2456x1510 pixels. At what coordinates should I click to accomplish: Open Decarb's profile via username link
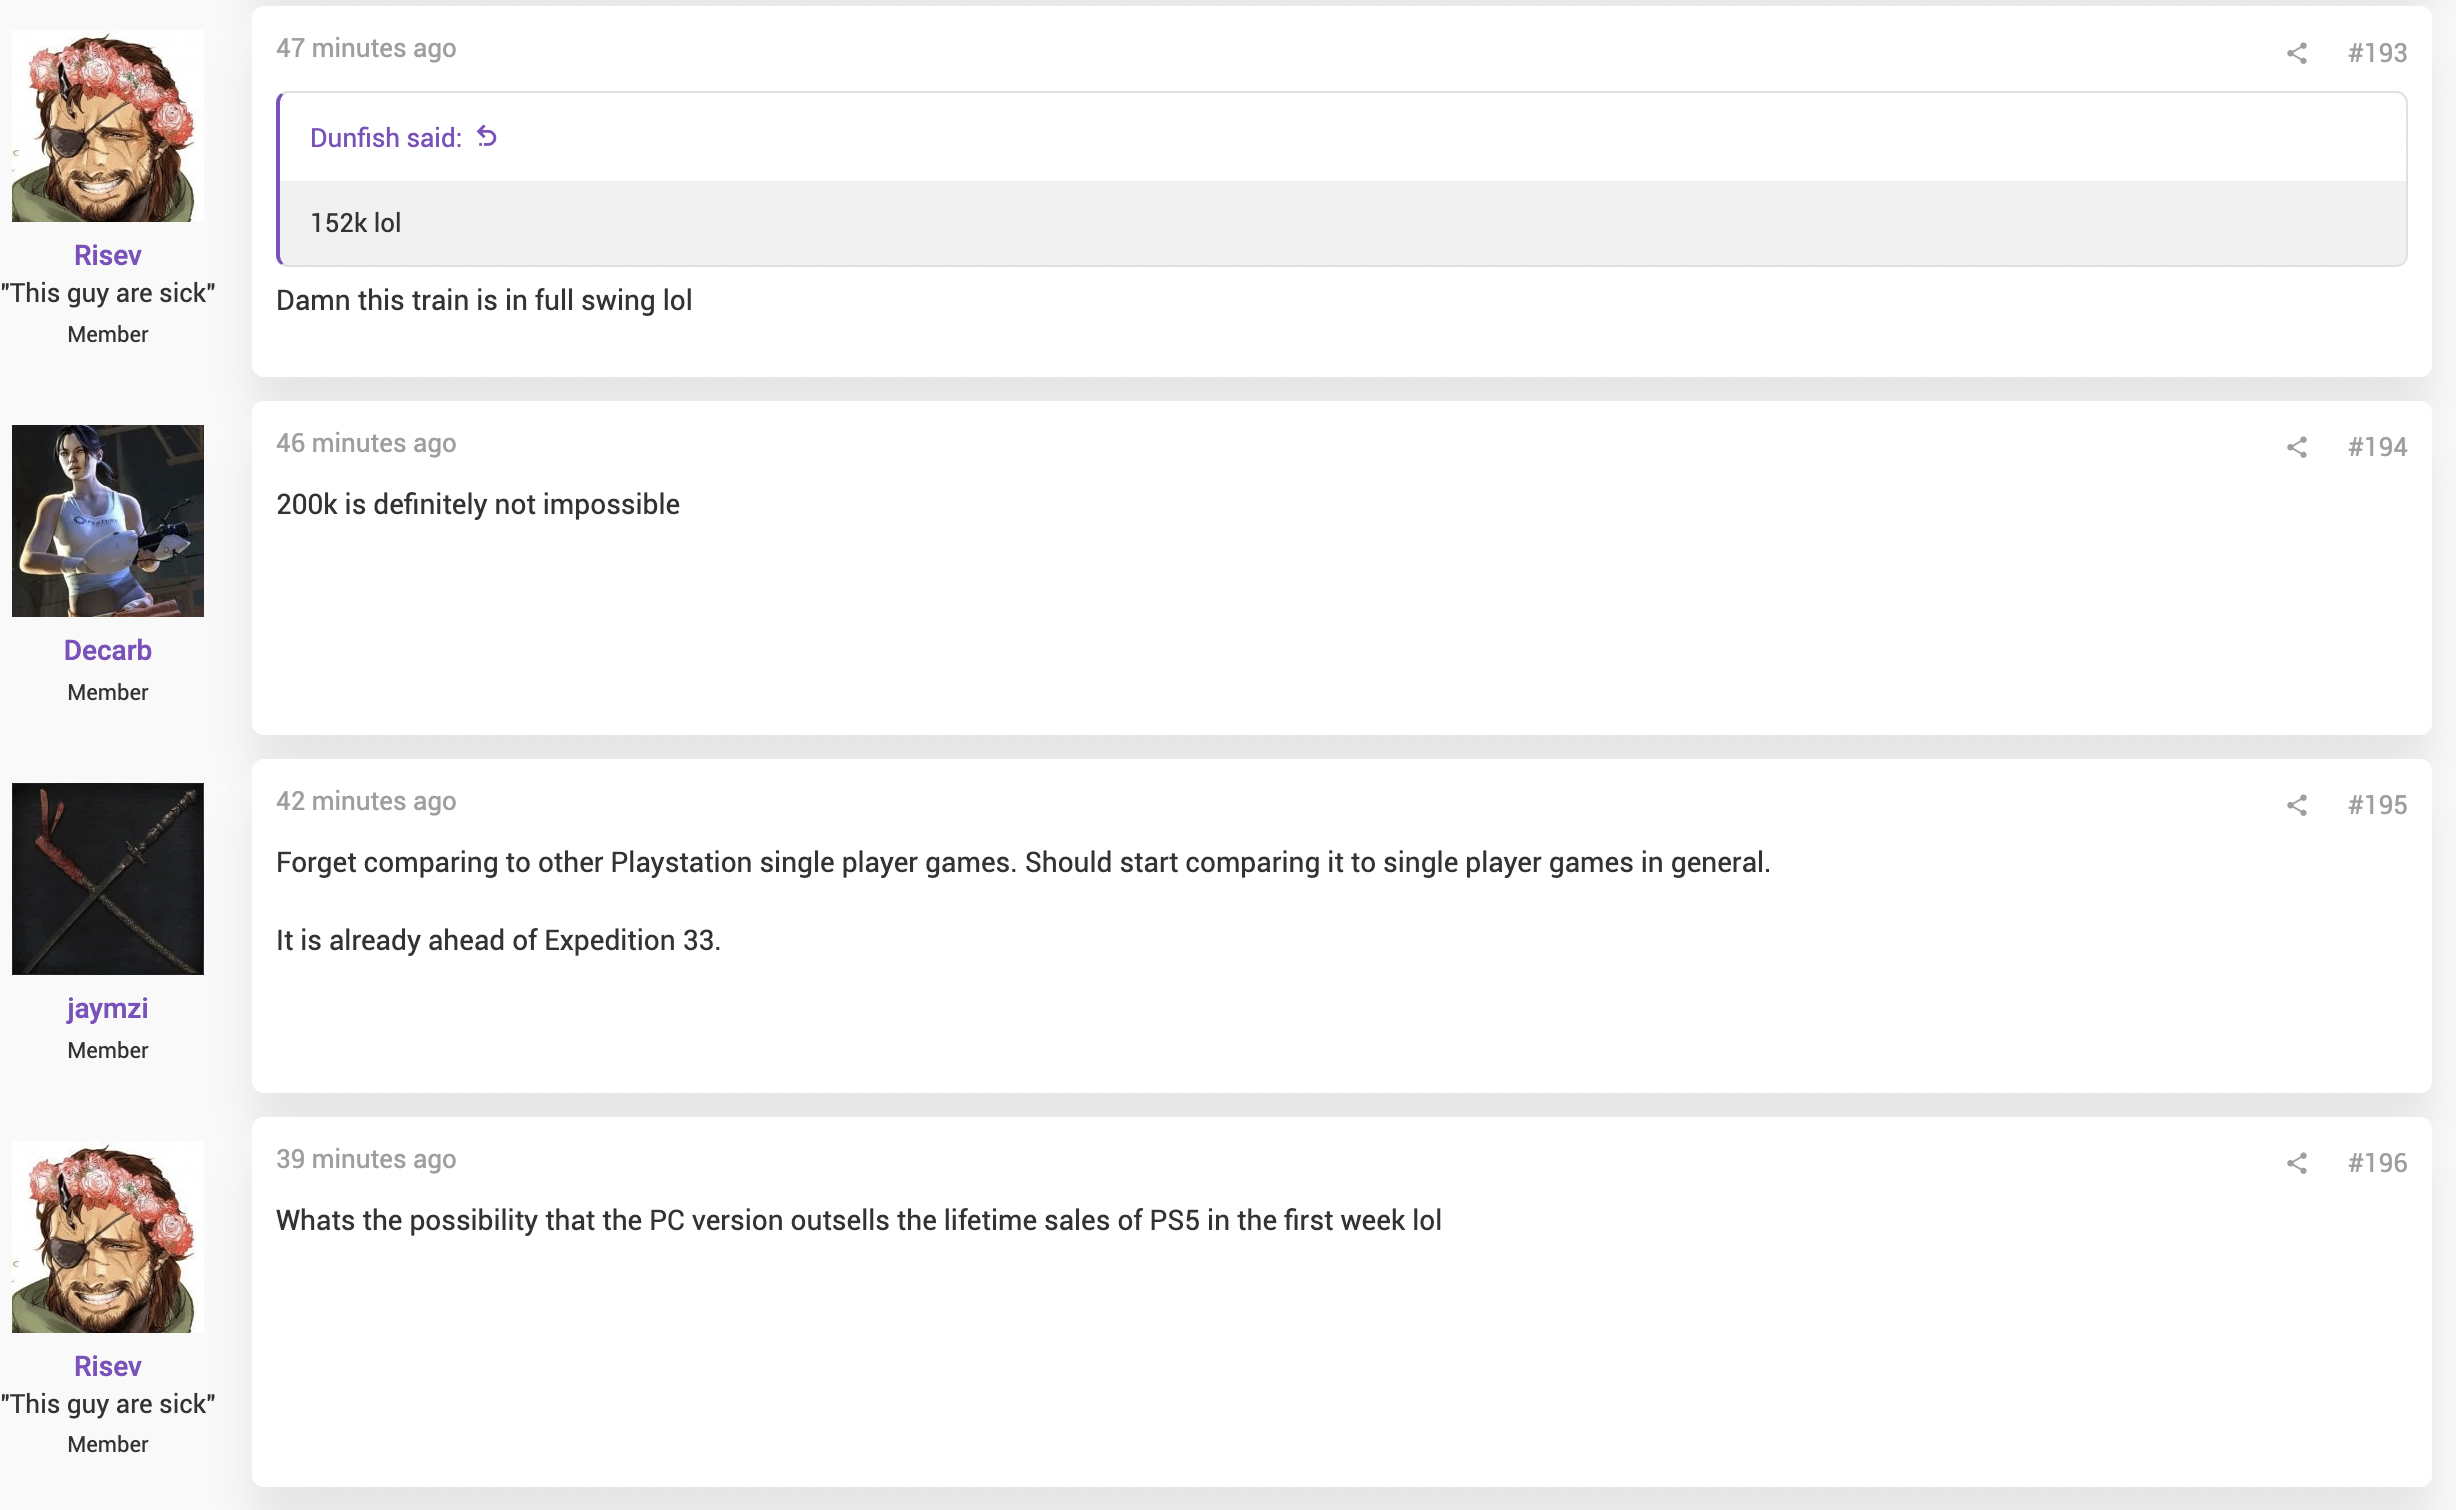coord(108,650)
